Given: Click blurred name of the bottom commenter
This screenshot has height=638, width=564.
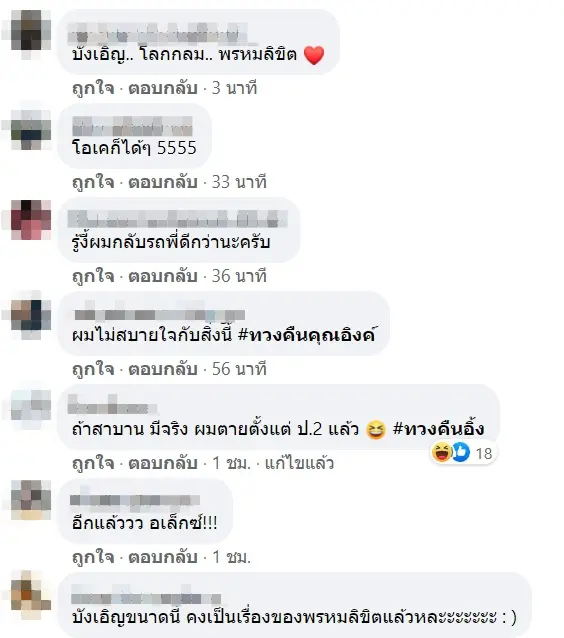Looking at the screenshot, I should (146, 597).
